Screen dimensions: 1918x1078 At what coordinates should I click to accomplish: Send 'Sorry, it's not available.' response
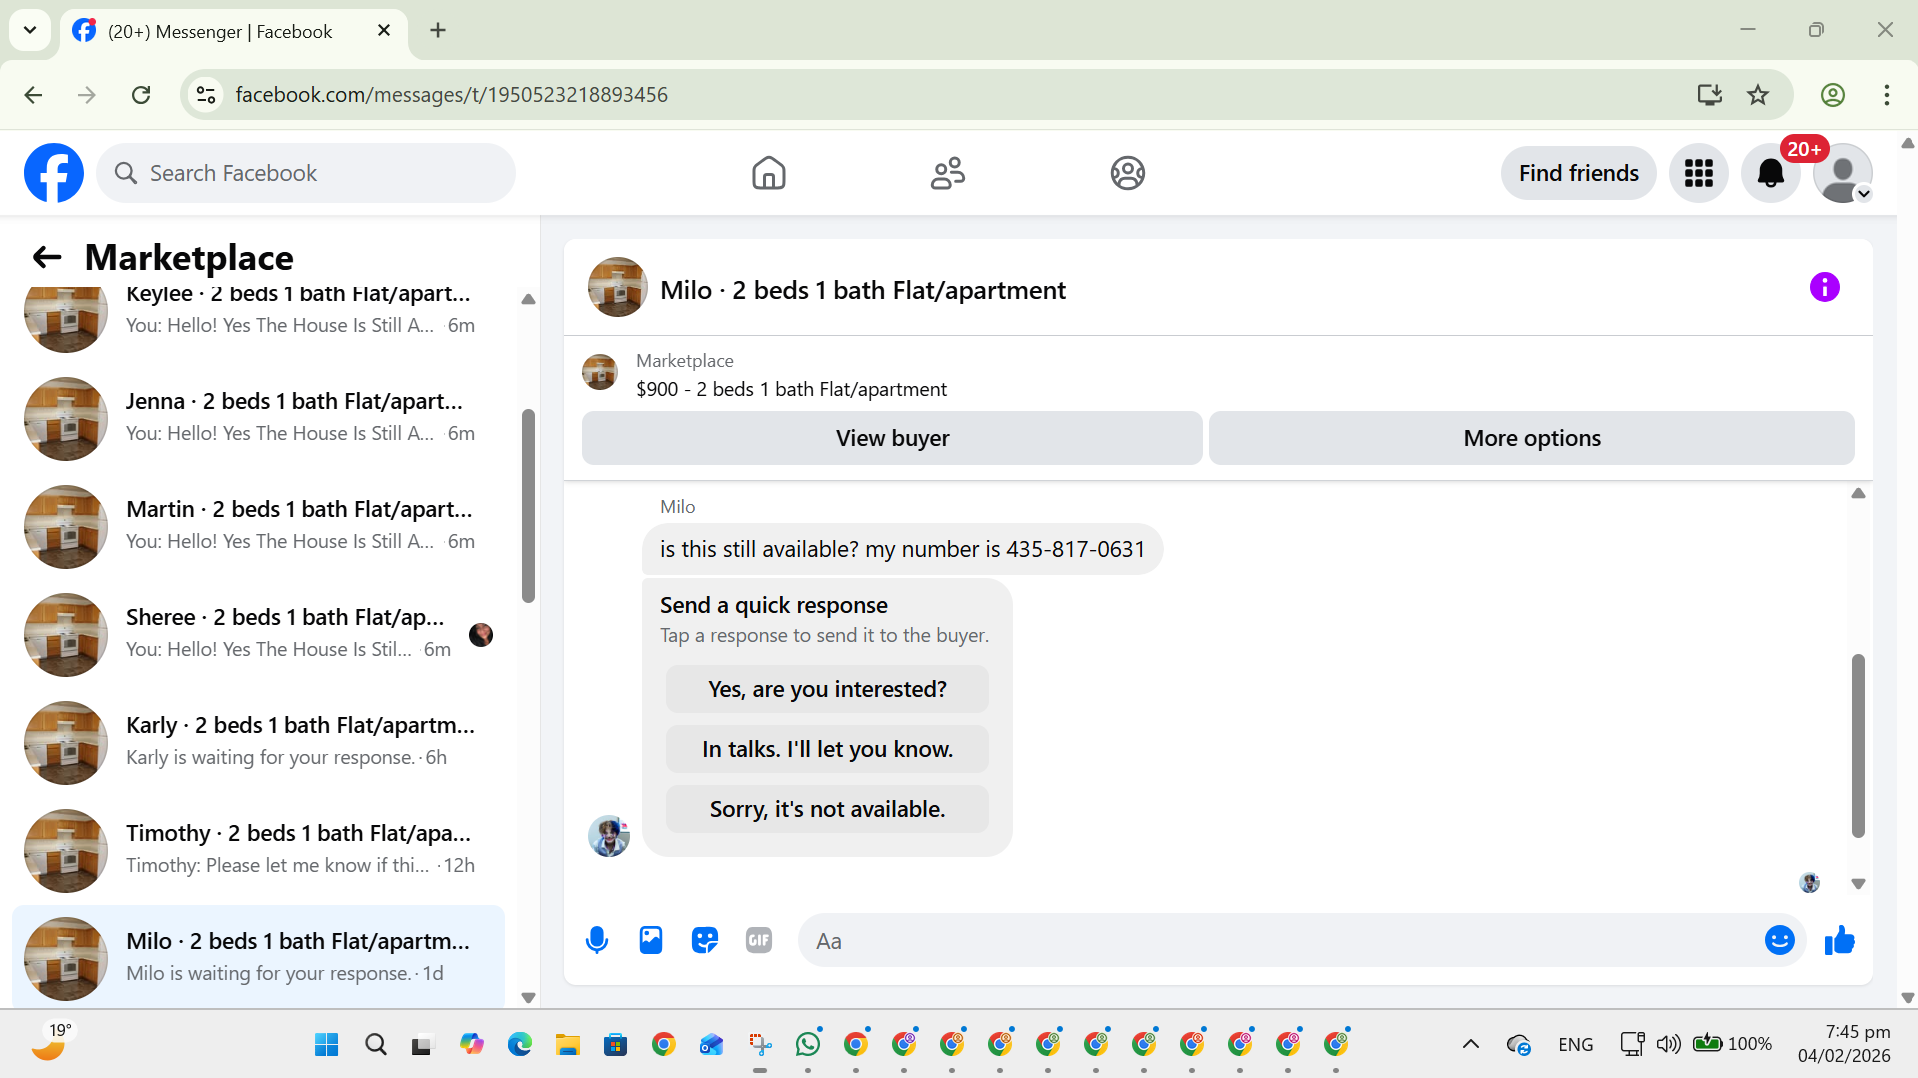tap(827, 809)
